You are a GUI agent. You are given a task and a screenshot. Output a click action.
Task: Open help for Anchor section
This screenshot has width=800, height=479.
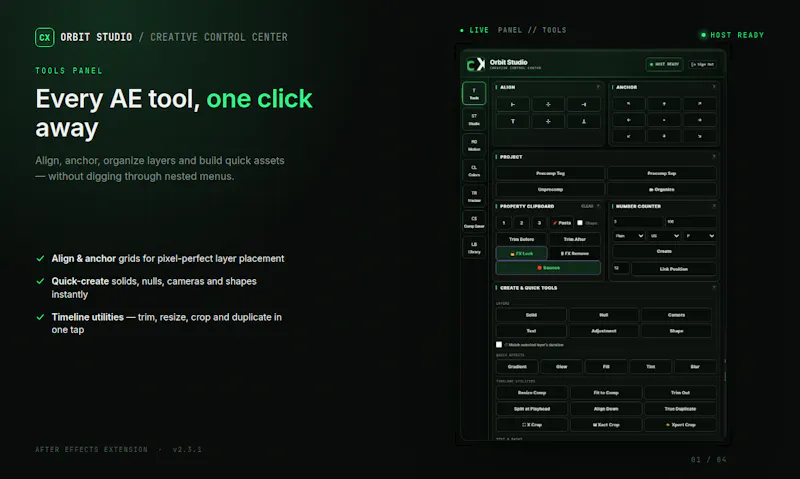click(x=714, y=87)
